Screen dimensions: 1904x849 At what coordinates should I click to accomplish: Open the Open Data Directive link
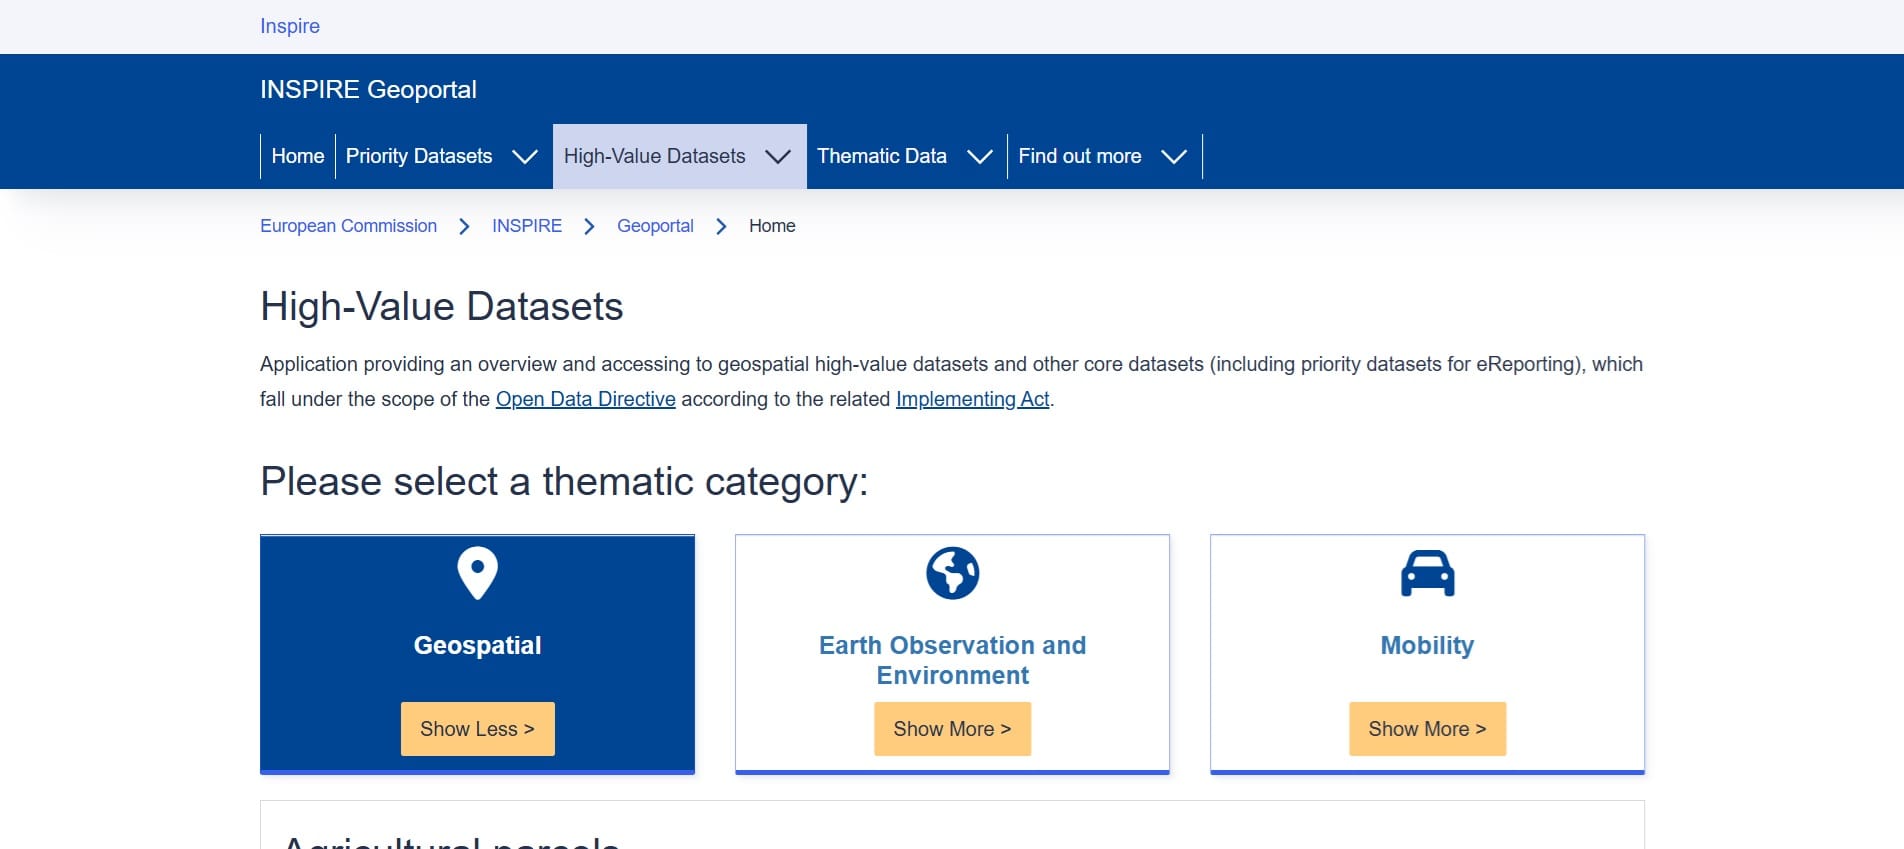point(586,399)
